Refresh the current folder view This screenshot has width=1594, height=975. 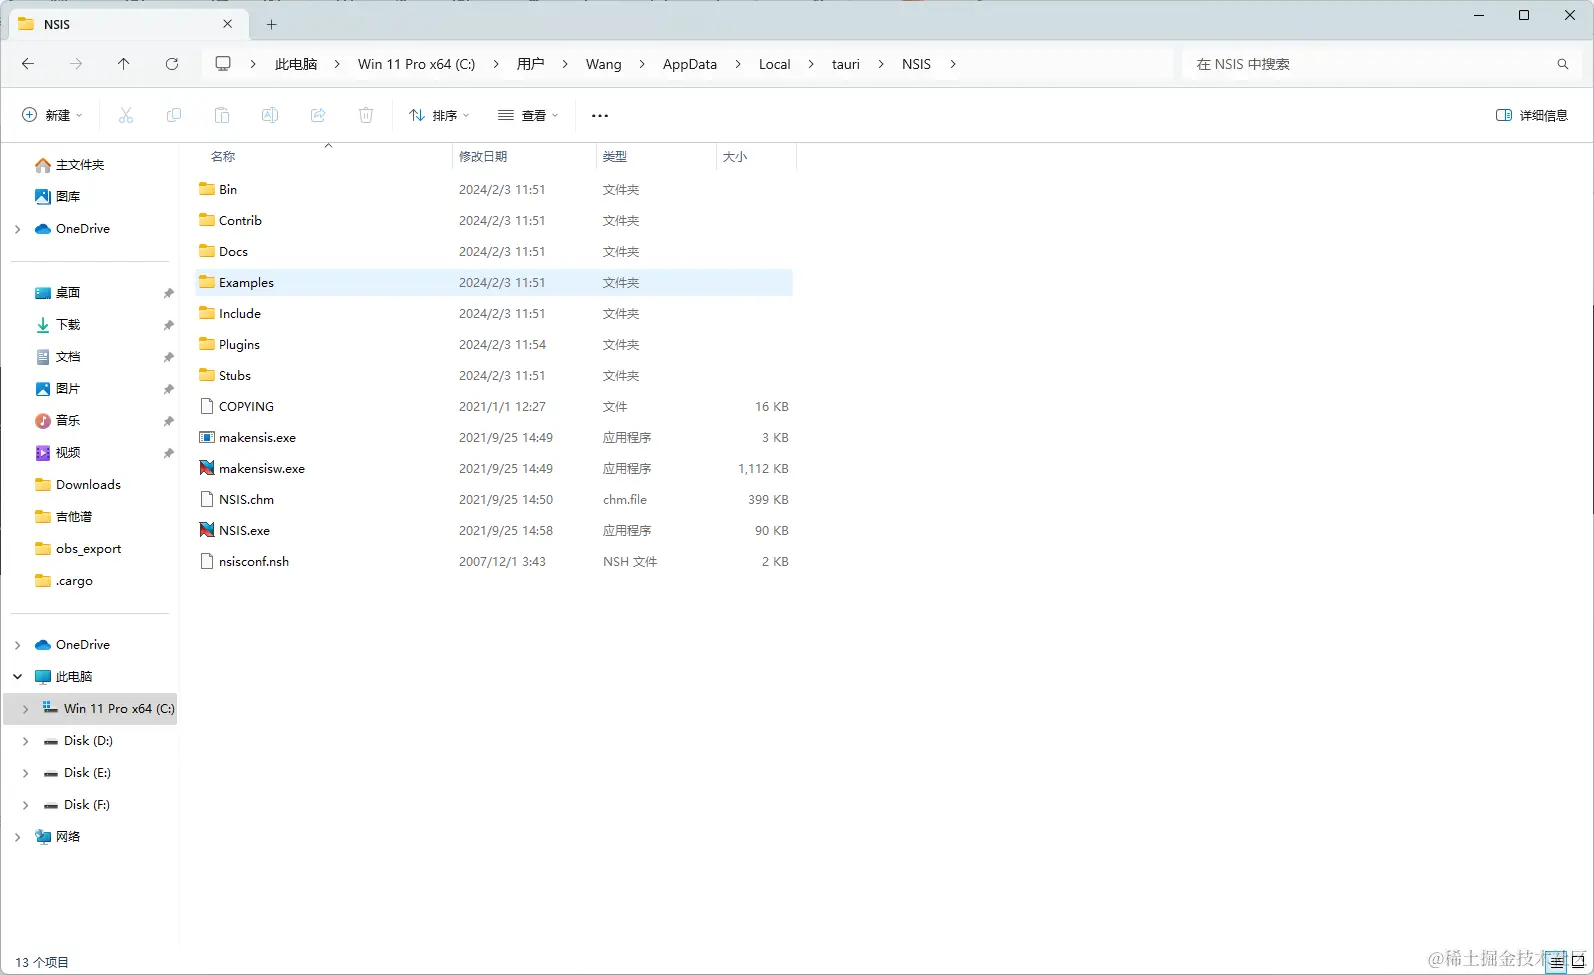click(x=172, y=64)
